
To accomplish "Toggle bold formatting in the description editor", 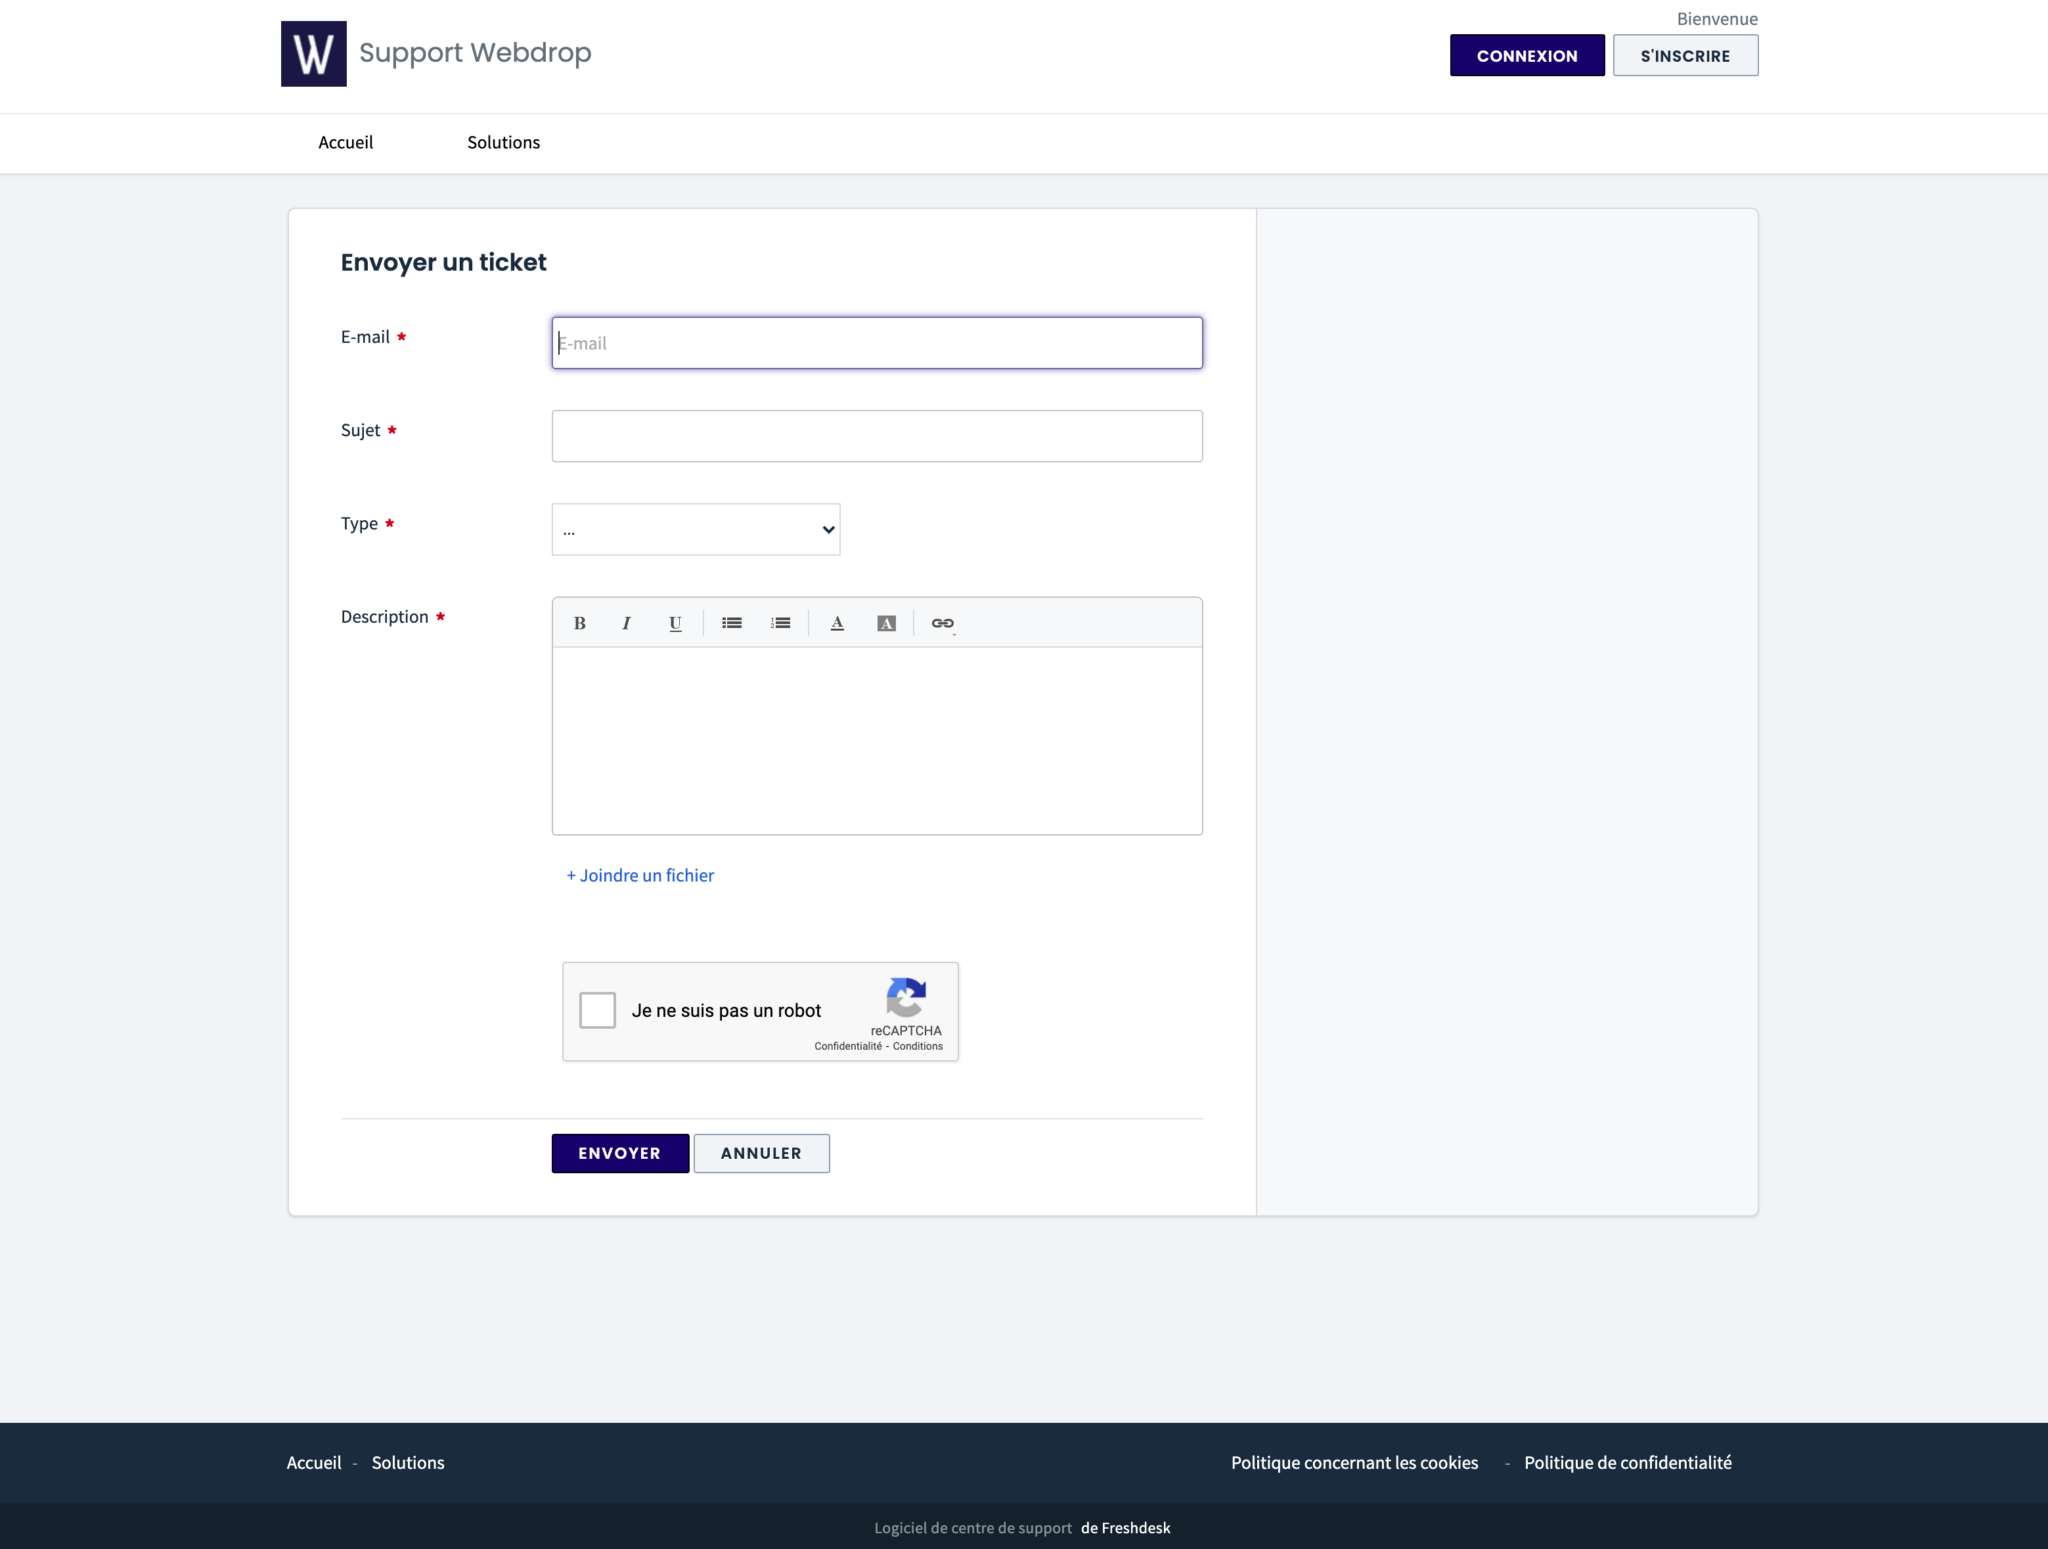I will [579, 622].
